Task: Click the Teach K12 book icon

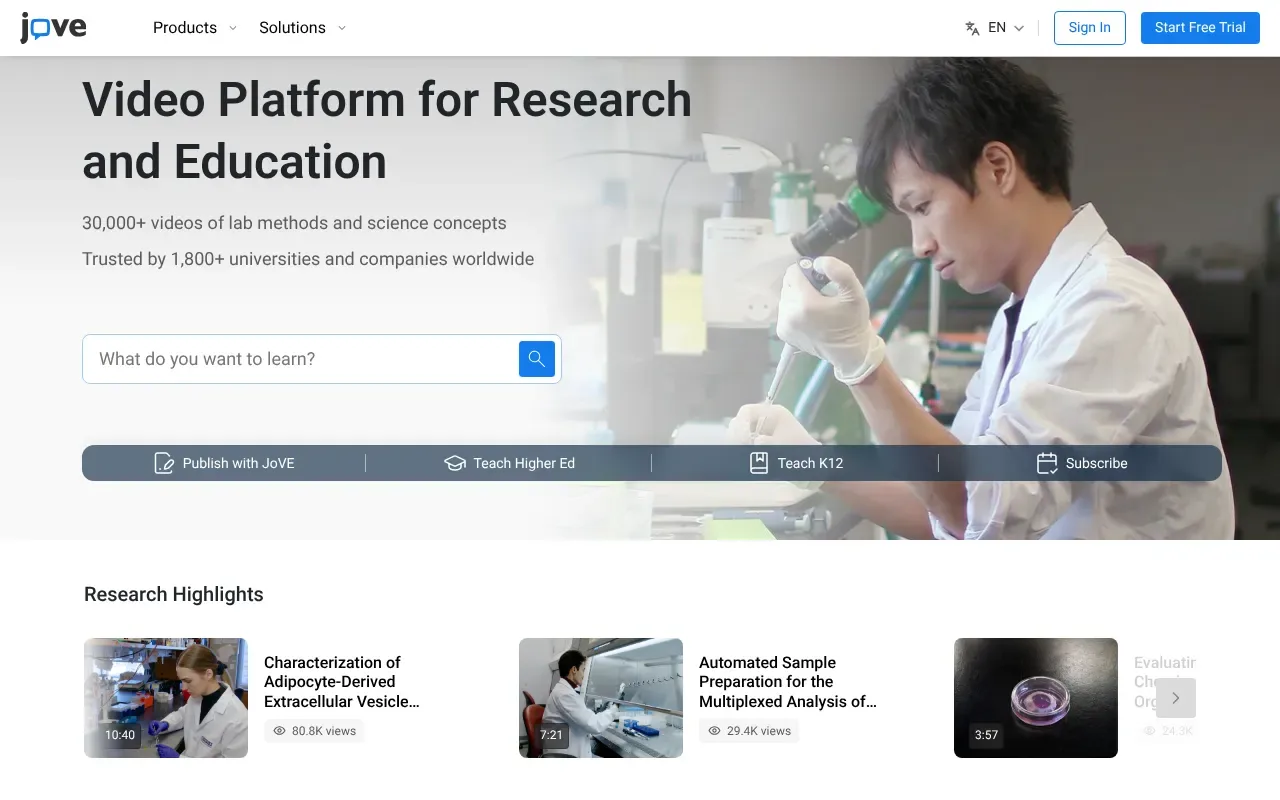Action: (759, 463)
